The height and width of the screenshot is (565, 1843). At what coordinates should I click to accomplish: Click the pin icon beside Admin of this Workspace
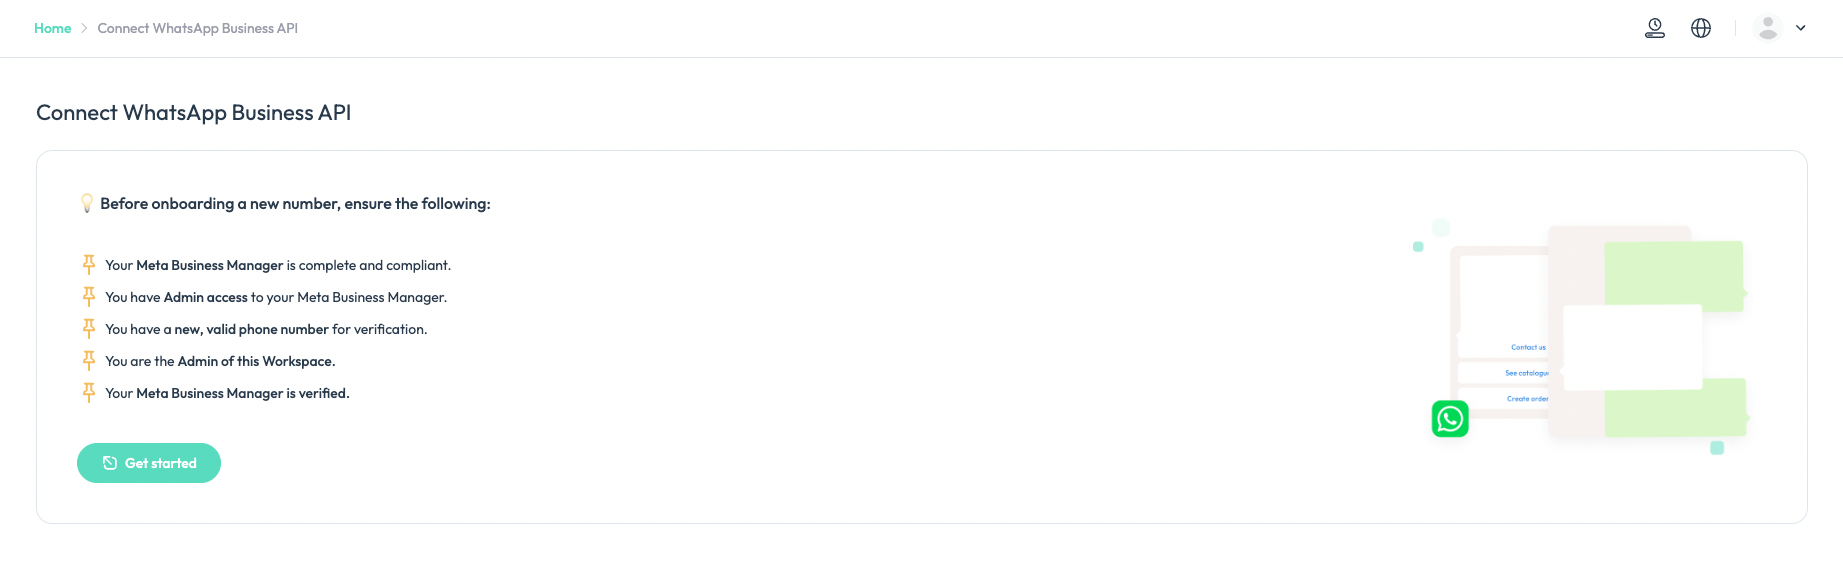(89, 360)
